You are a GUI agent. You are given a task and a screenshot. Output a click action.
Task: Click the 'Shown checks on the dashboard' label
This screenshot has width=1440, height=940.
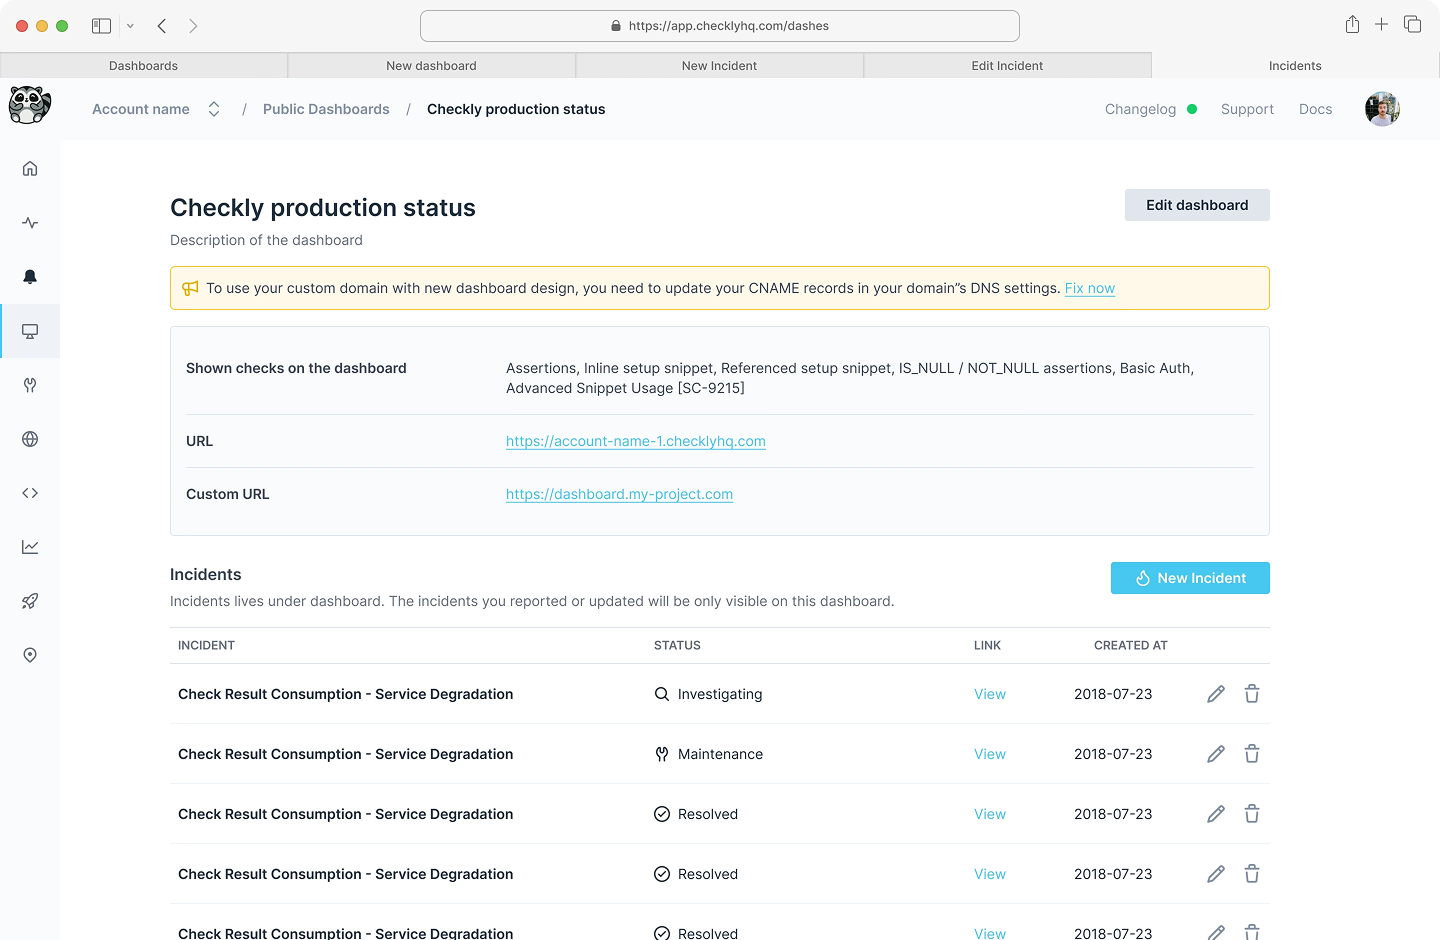(x=296, y=368)
